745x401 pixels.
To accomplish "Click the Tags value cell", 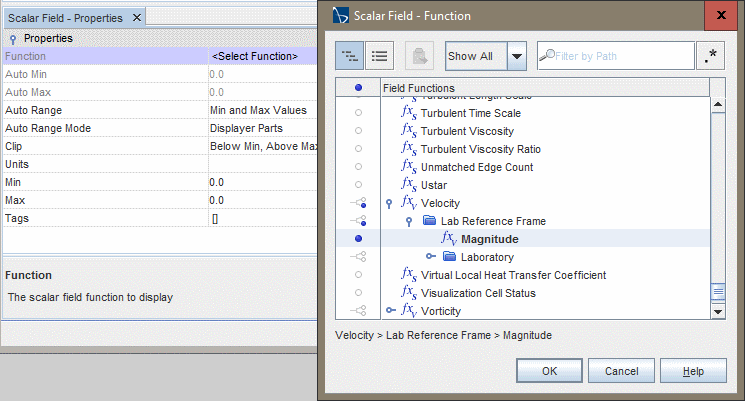I will tap(263, 219).
